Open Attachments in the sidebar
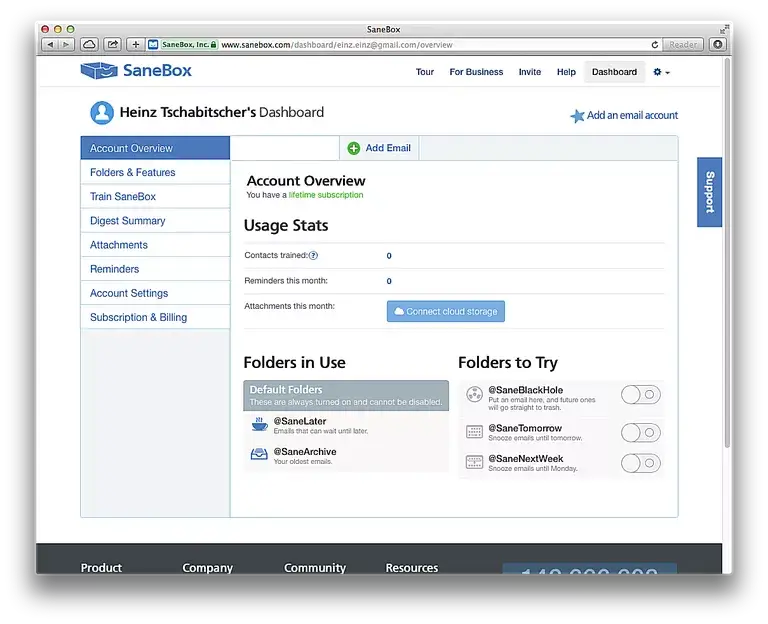The width and height of the screenshot is (768, 624). (155, 245)
